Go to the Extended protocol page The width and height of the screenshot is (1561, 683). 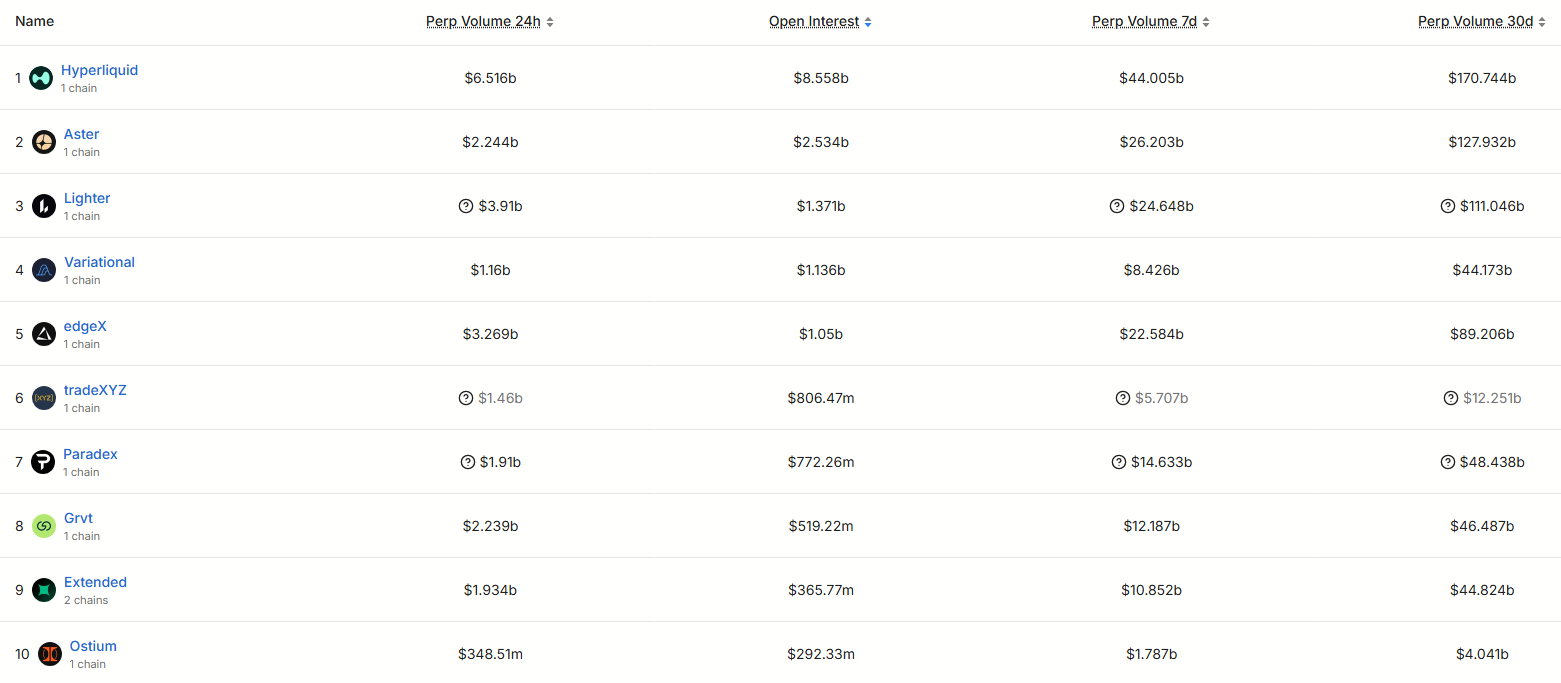(95, 583)
